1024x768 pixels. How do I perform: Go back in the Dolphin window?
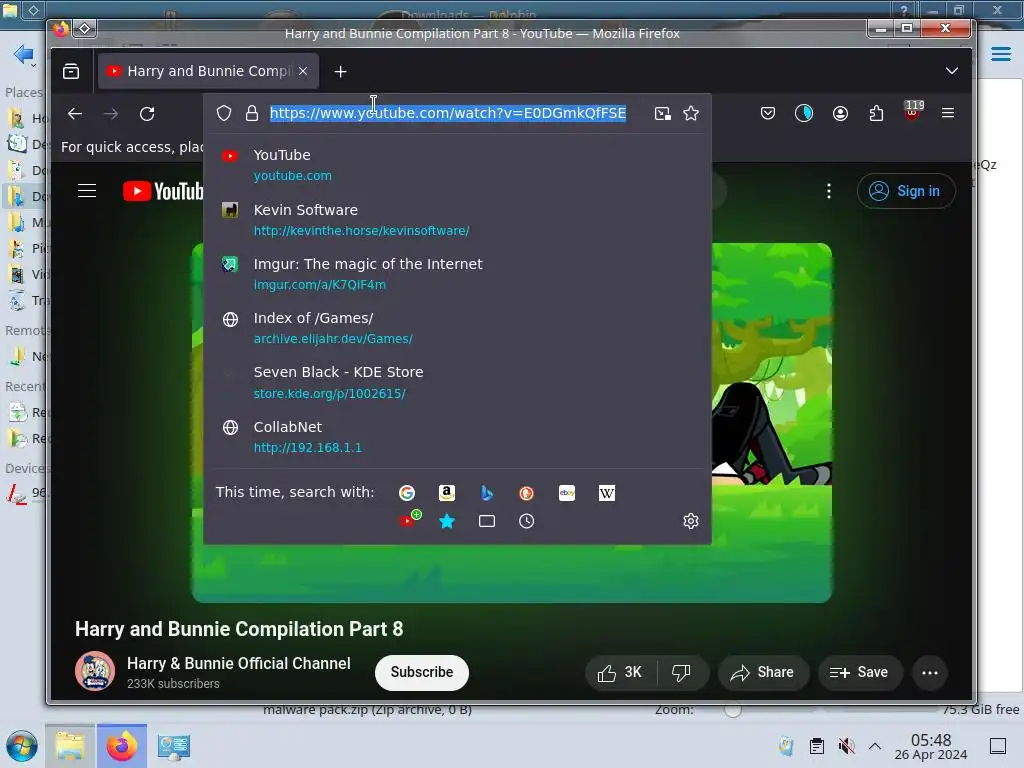(x=23, y=54)
